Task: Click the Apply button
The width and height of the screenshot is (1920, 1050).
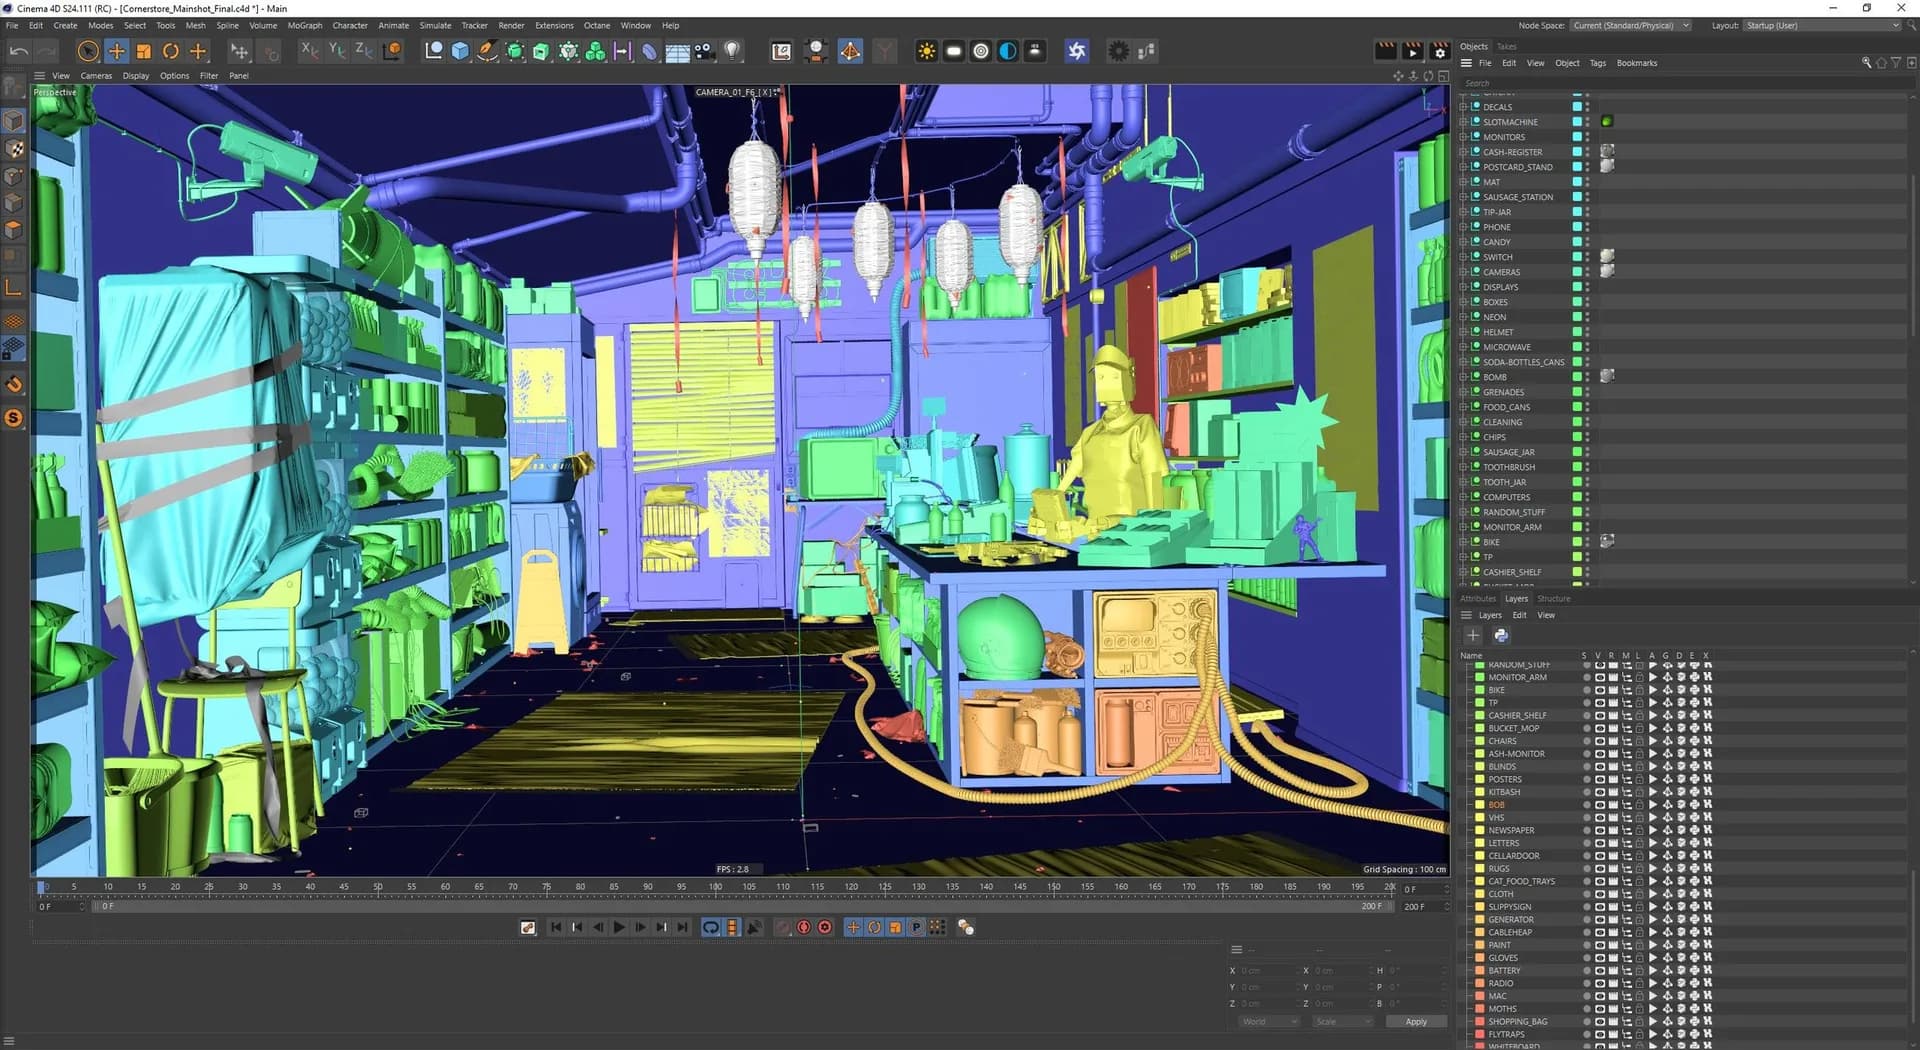Action: (1416, 1022)
